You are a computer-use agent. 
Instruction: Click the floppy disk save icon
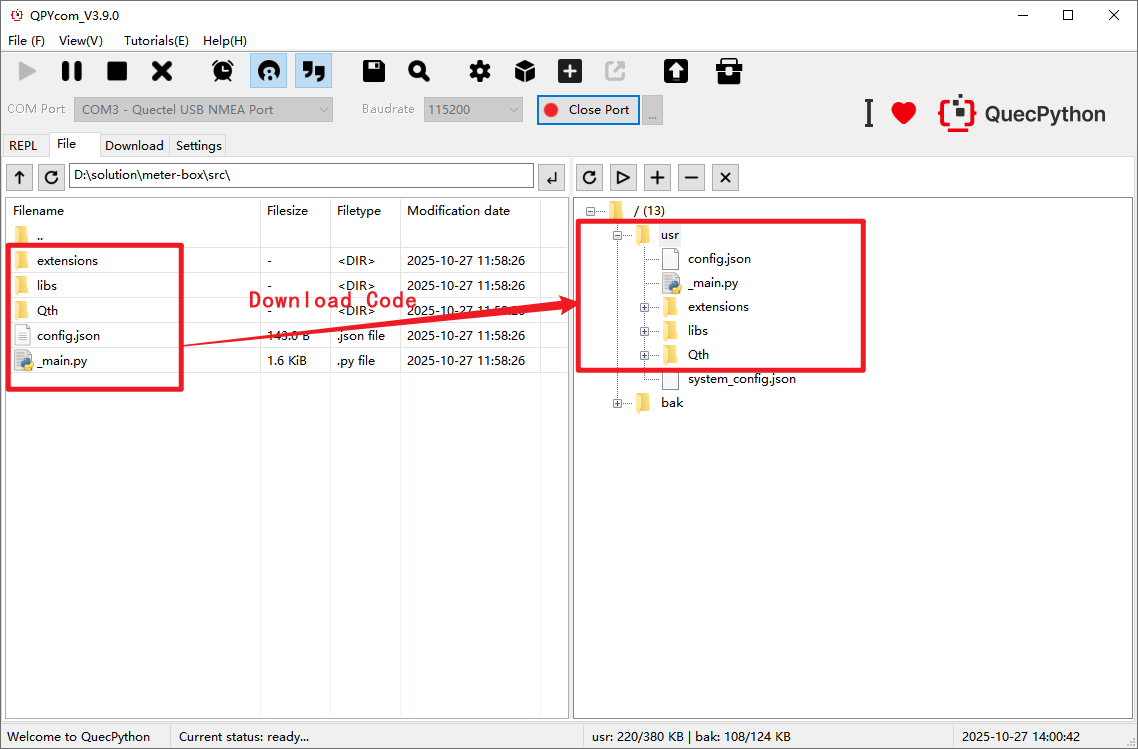(374, 71)
